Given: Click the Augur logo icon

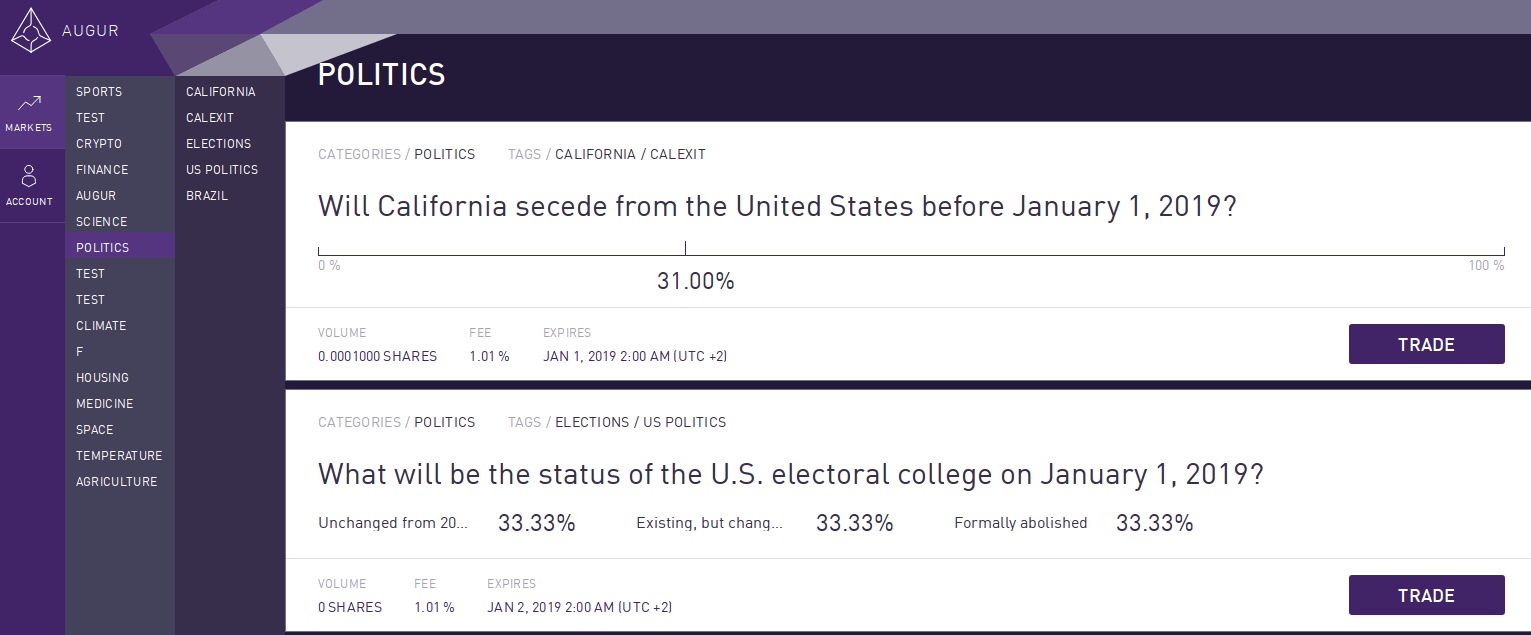Looking at the screenshot, I should tap(31, 31).
